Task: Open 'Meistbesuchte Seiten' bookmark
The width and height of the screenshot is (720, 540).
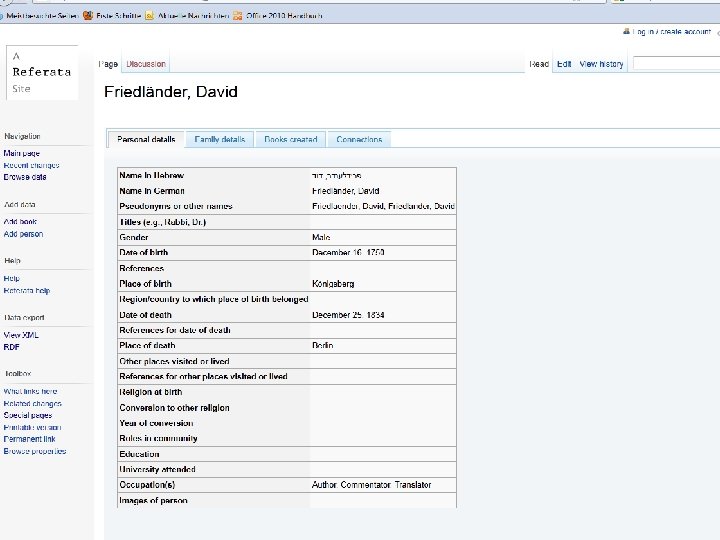Action: click(x=42, y=16)
